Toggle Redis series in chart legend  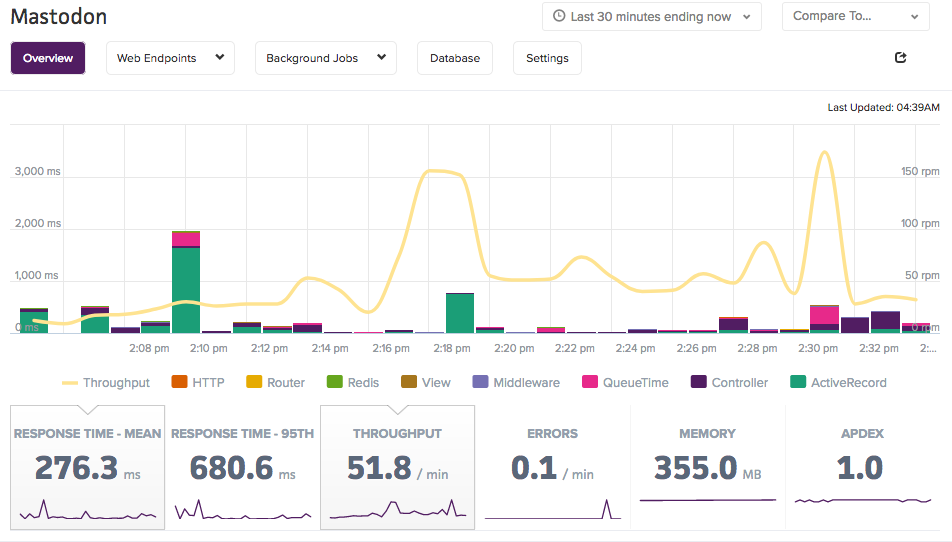coord(353,382)
